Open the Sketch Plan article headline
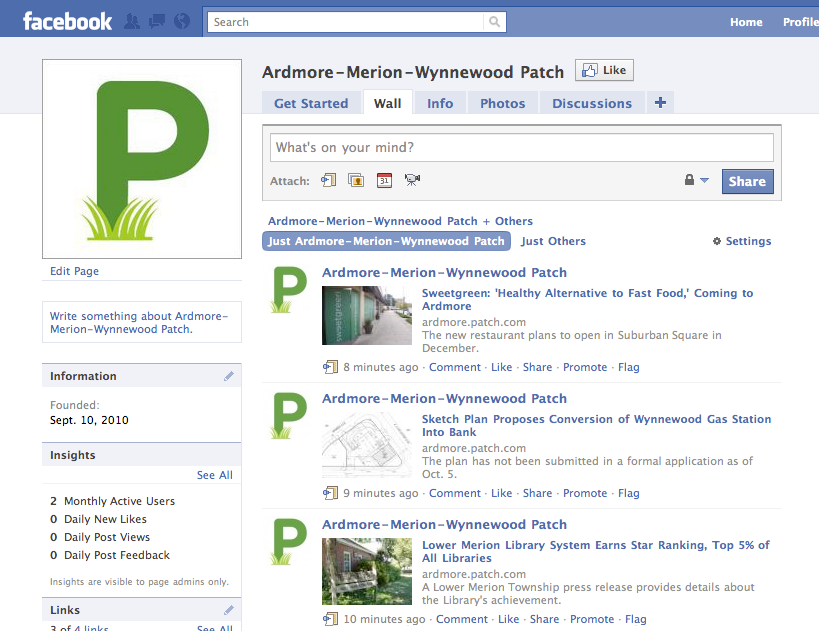 (596, 425)
